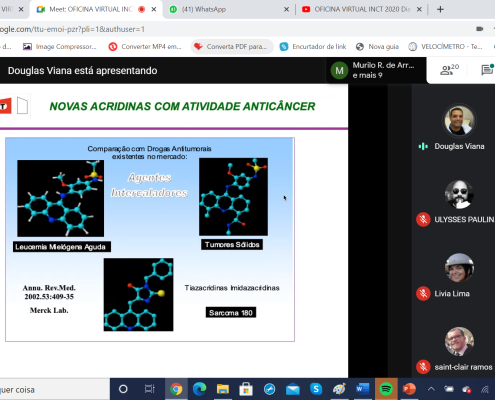Screen dimensions: 495x400
Task: Open the chat messages icon
Action: tap(487, 70)
